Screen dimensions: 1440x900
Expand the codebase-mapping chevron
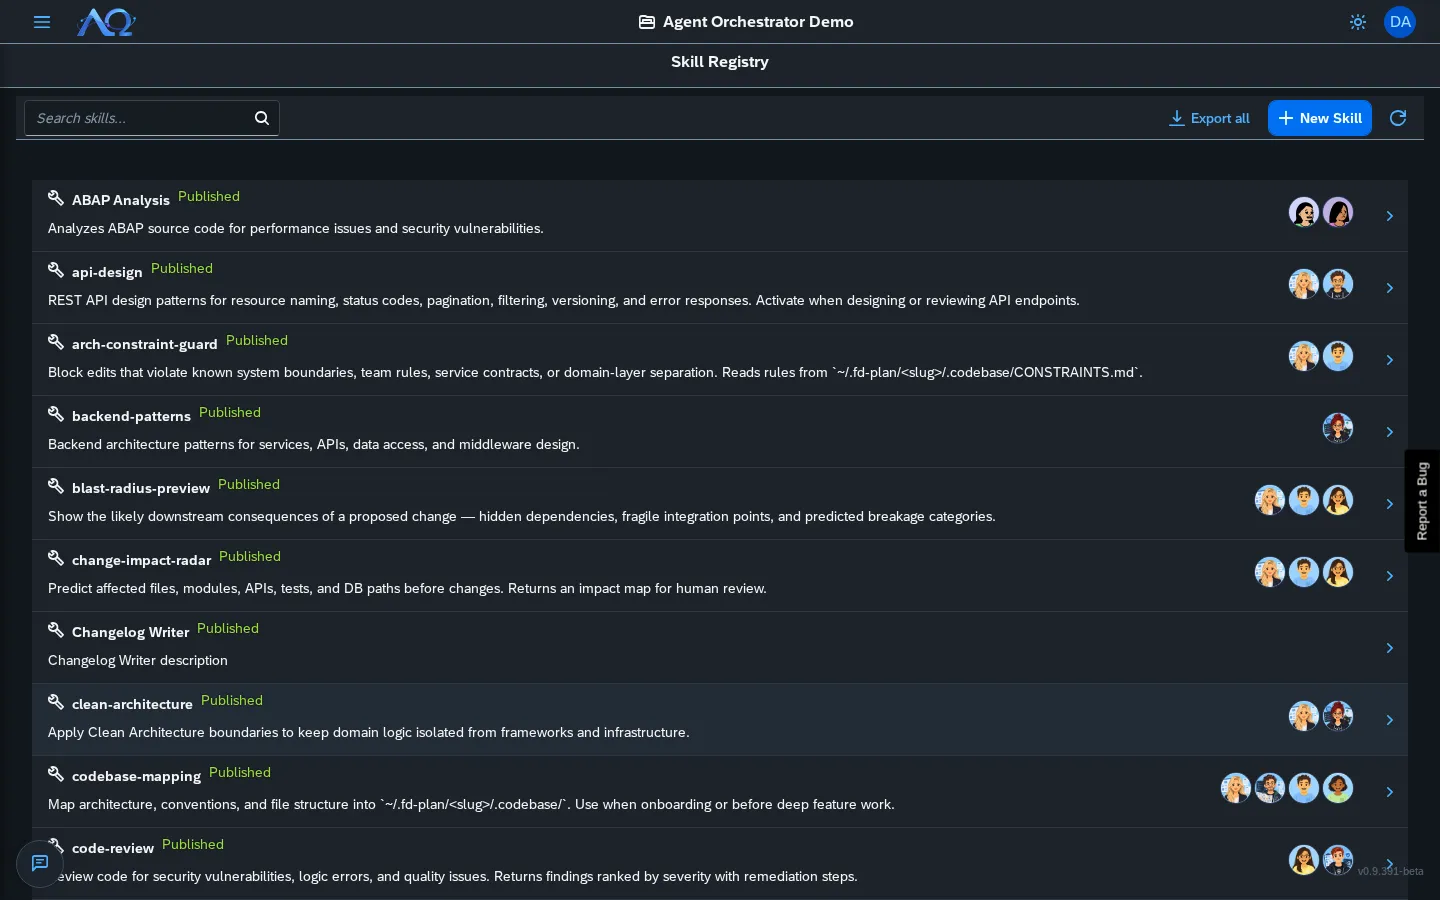click(x=1390, y=792)
